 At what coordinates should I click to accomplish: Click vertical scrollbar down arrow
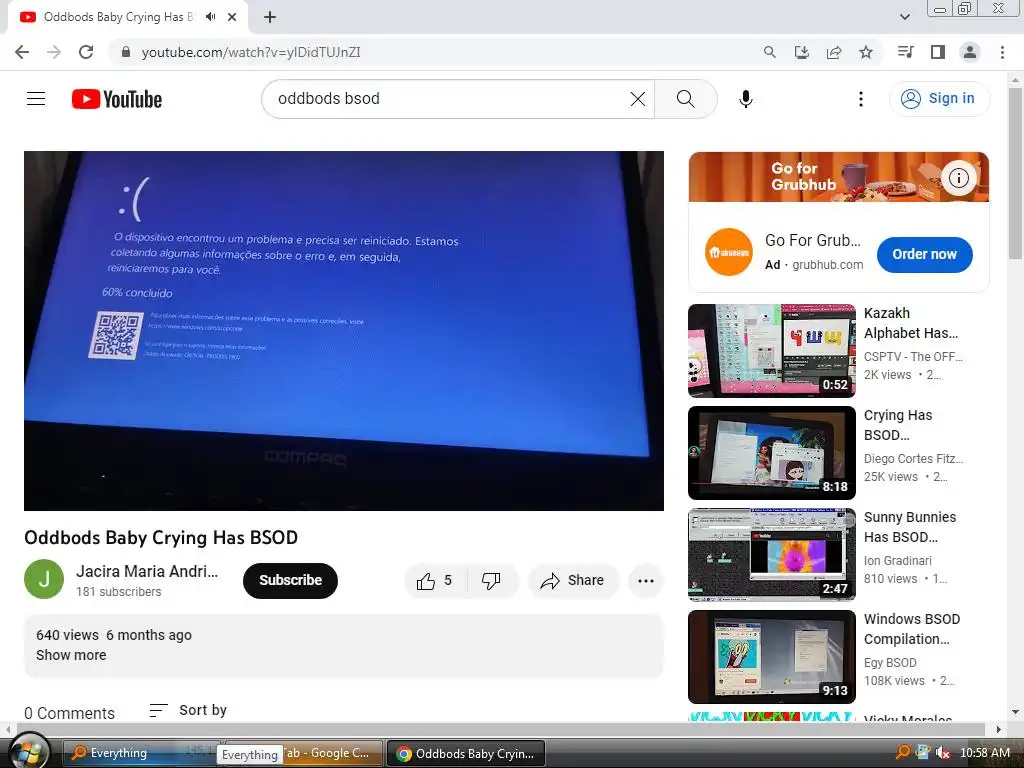1016,711
